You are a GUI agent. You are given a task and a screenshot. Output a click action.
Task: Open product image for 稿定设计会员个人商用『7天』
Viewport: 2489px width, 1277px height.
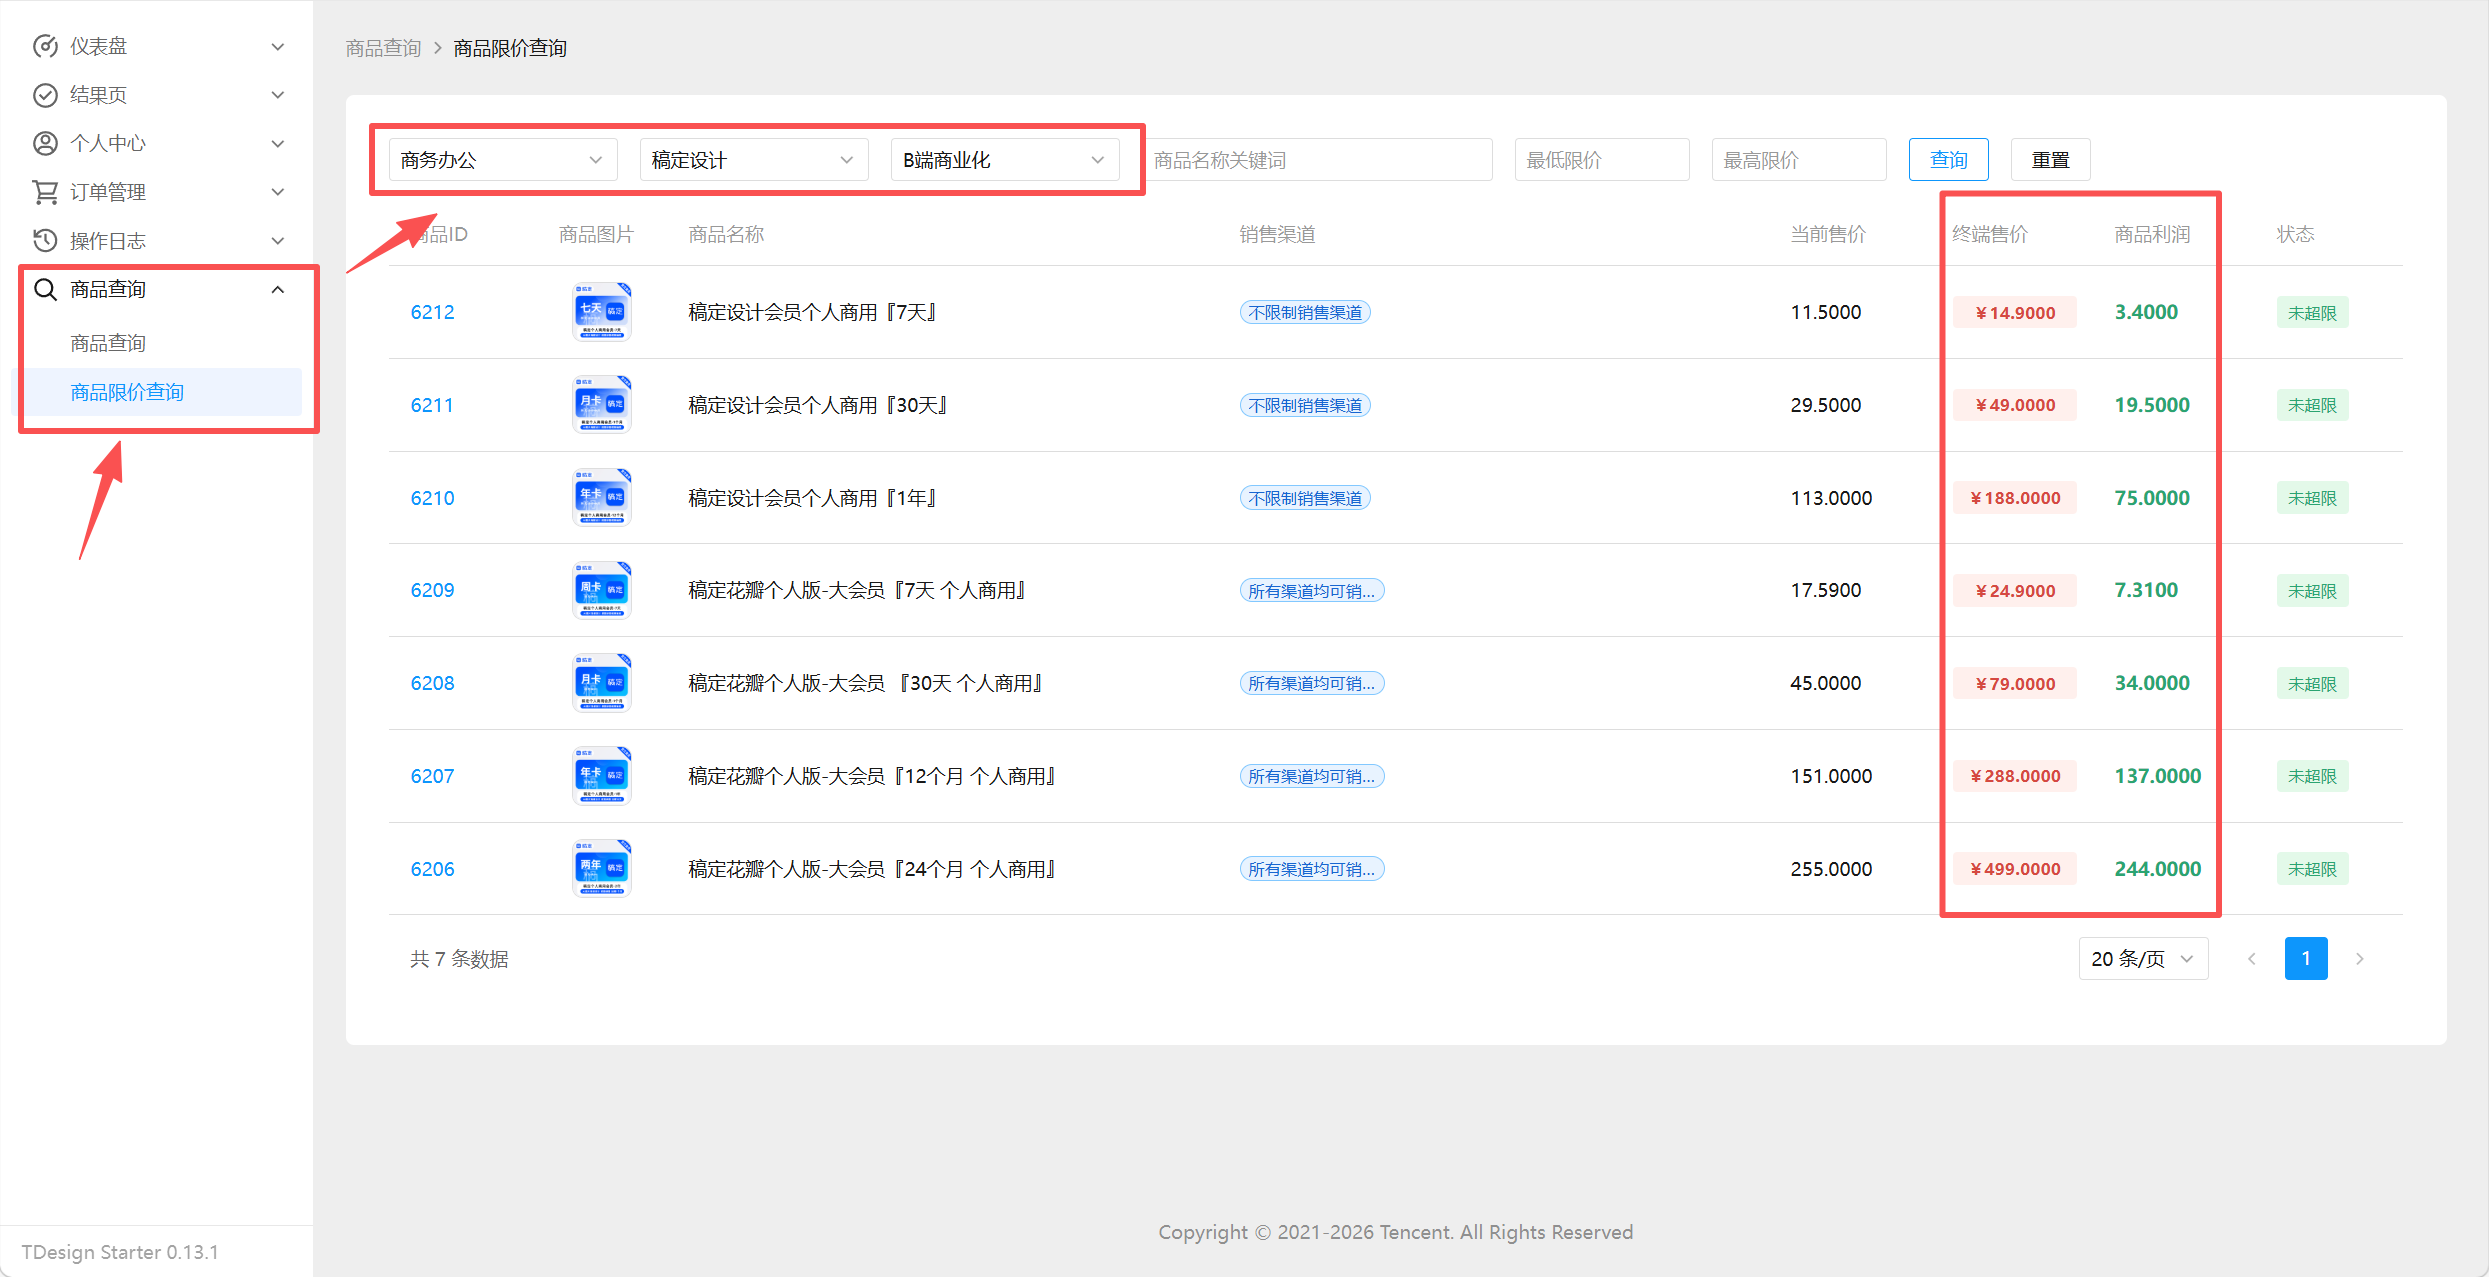tap(601, 312)
